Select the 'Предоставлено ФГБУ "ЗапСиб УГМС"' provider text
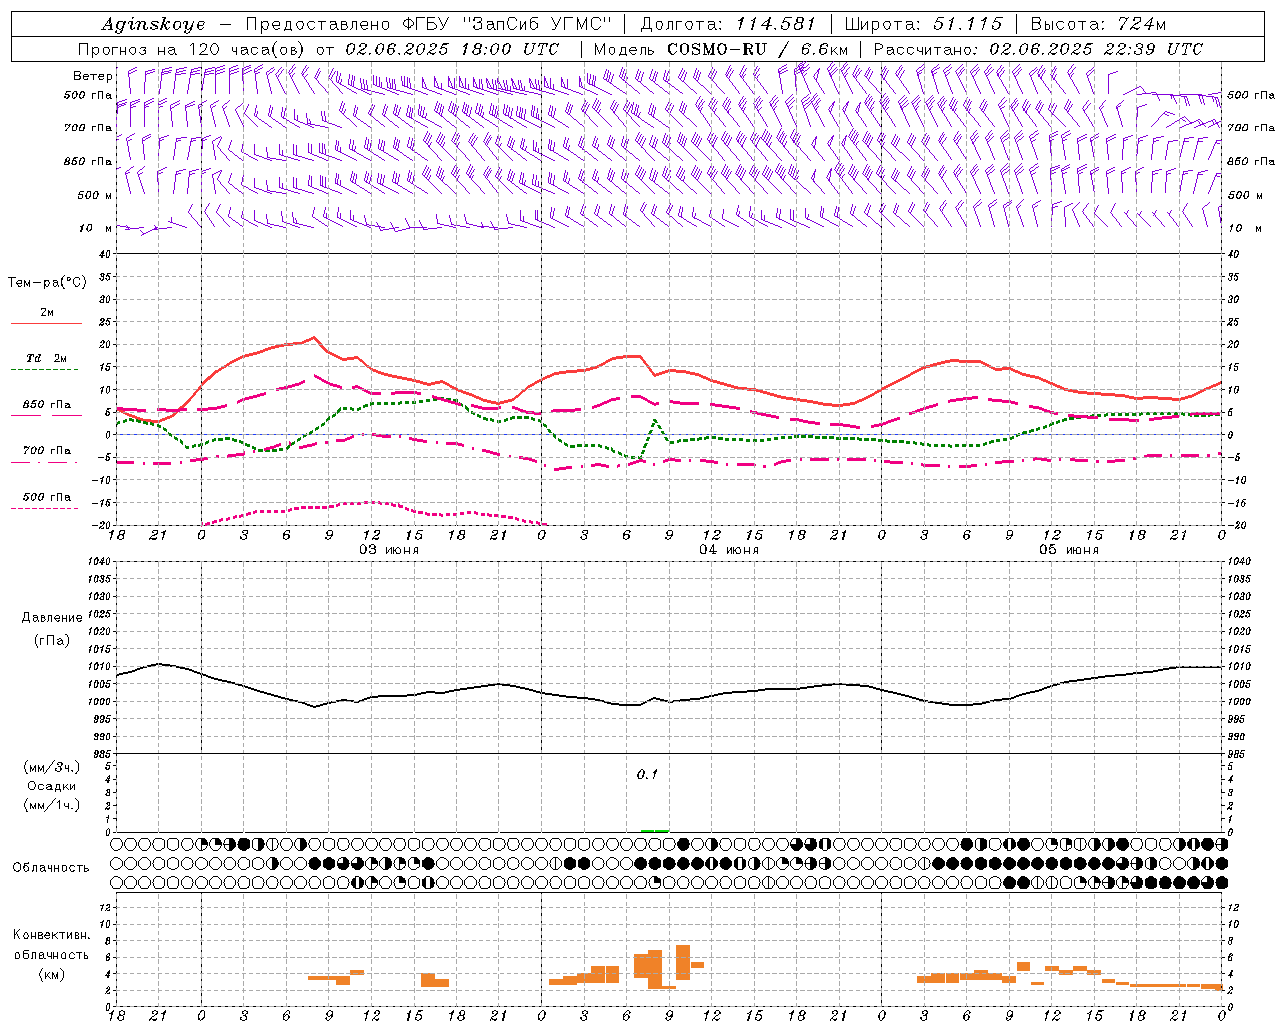The image size is (1280, 1024). [428, 24]
